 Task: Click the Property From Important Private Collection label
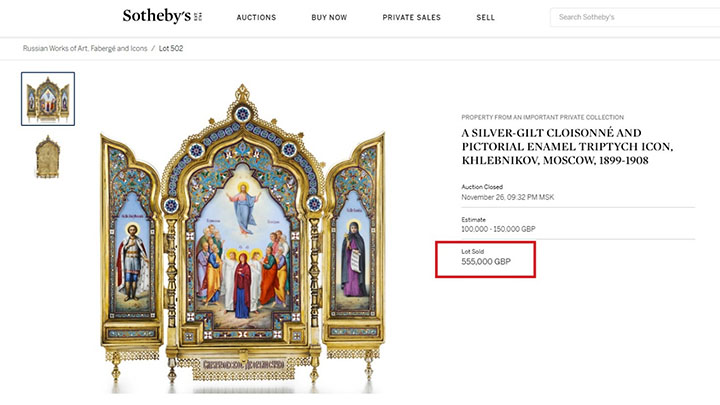pos(542,117)
